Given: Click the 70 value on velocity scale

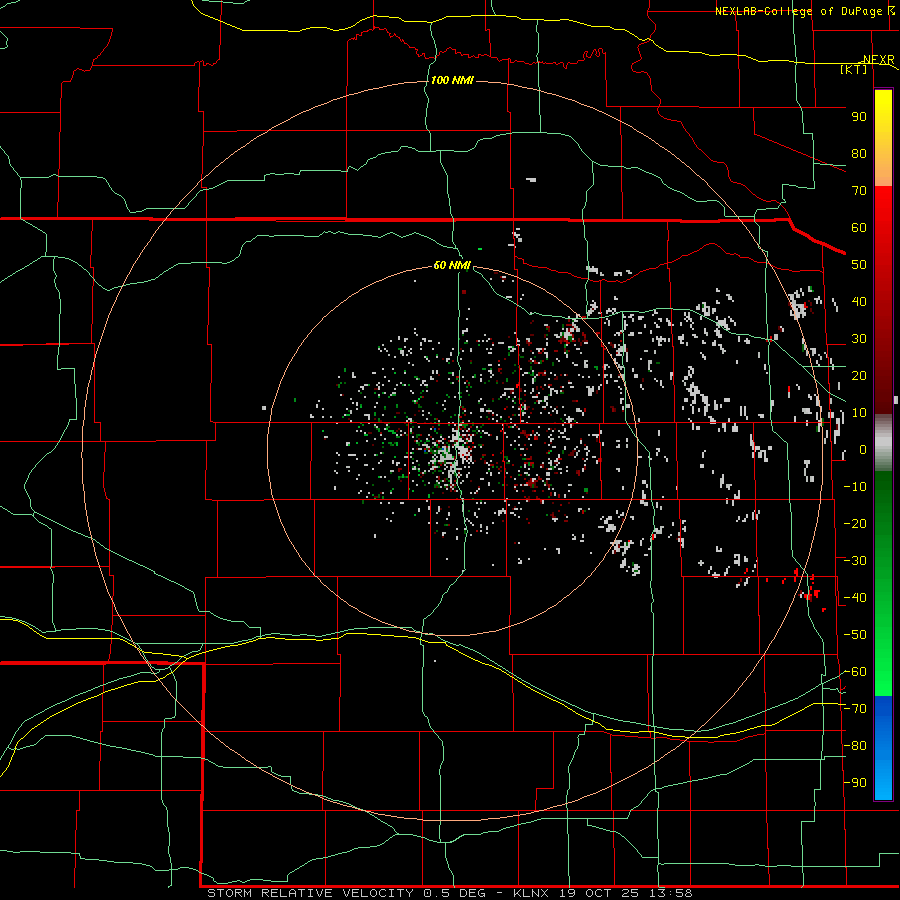Looking at the screenshot, I should click(x=859, y=191).
